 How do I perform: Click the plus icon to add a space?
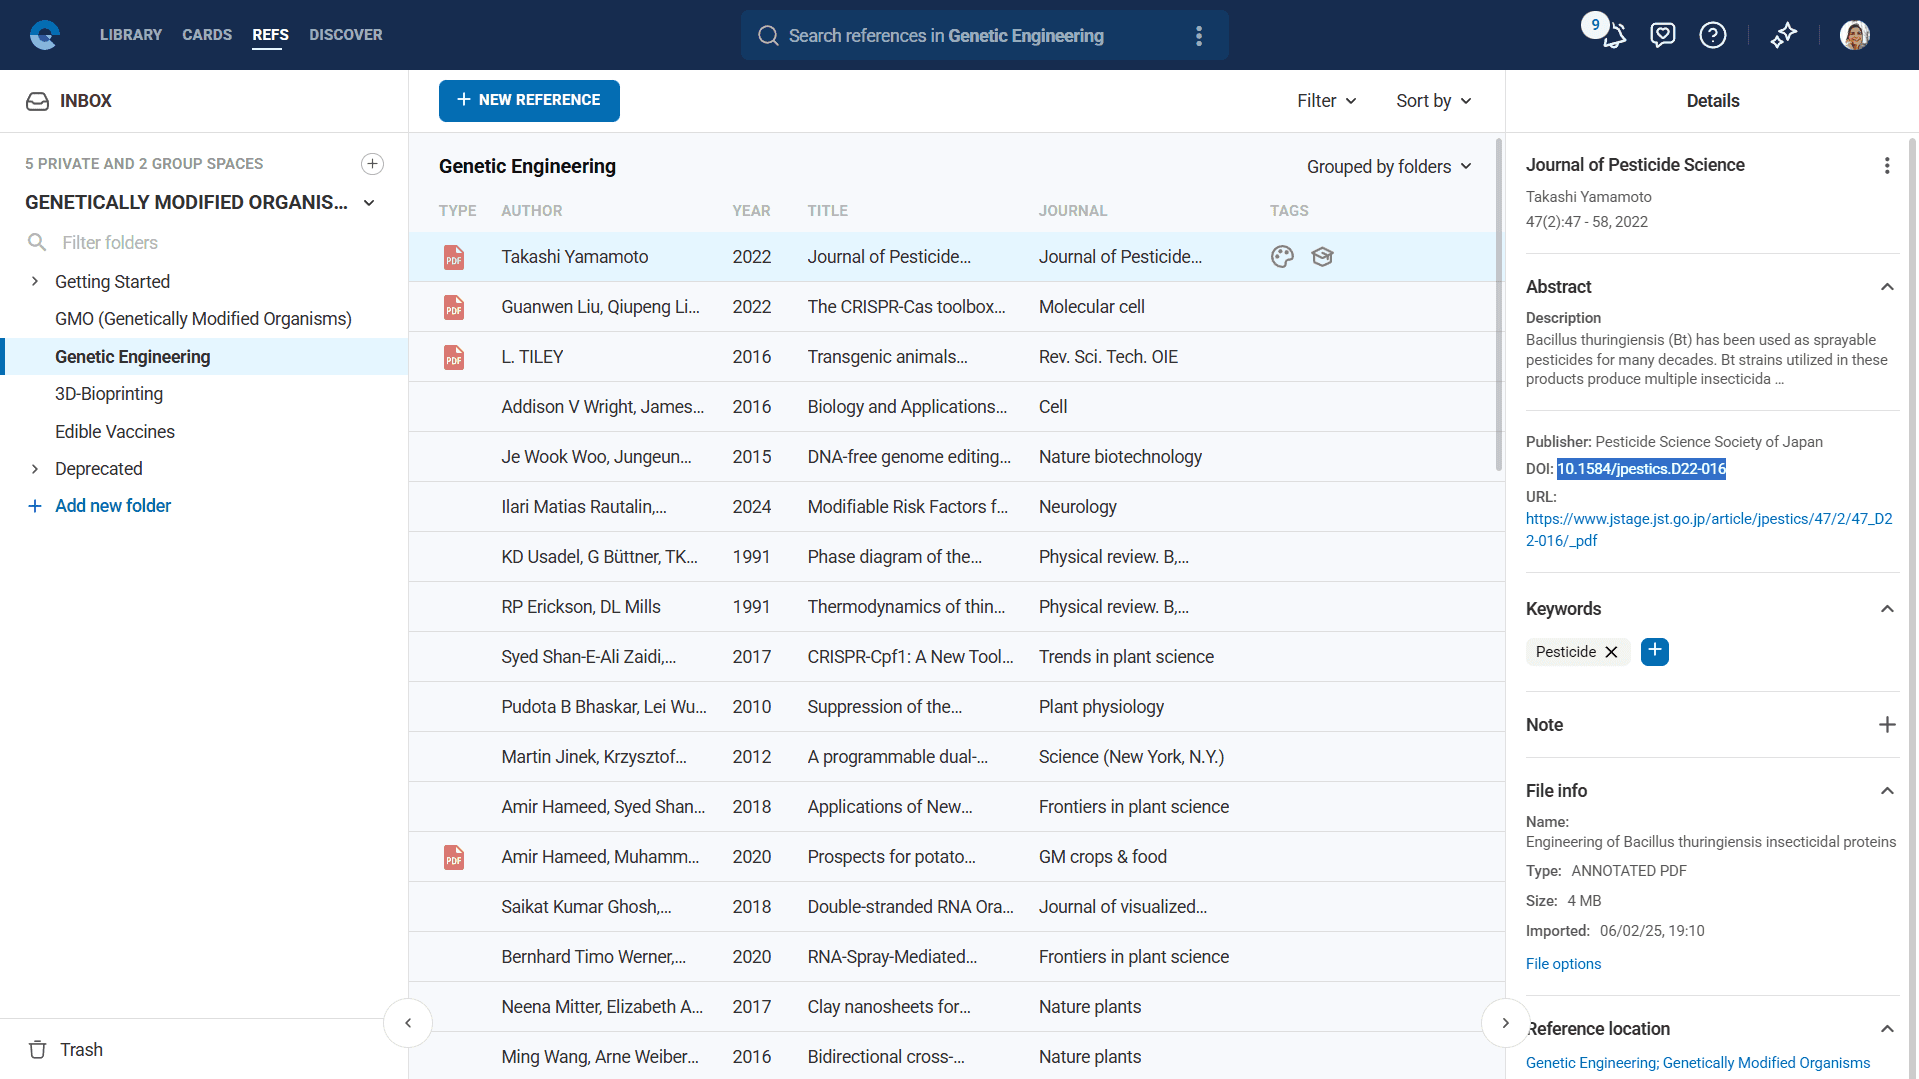[372, 164]
